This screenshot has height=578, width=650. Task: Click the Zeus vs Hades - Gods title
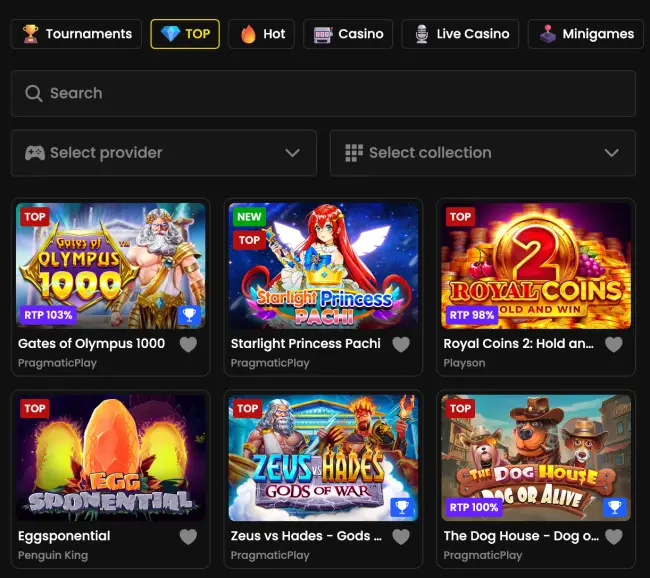point(306,536)
